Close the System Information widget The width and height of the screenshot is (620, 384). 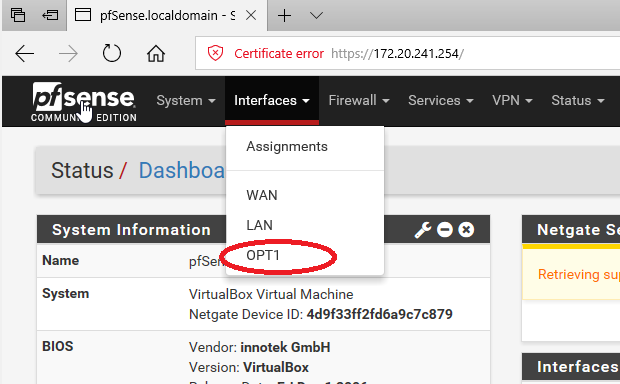pyautogui.click(x=466, y=230)
